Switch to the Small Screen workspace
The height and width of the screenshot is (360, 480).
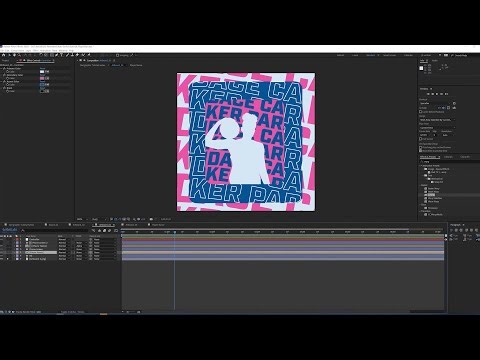click(x=389, y=55)
